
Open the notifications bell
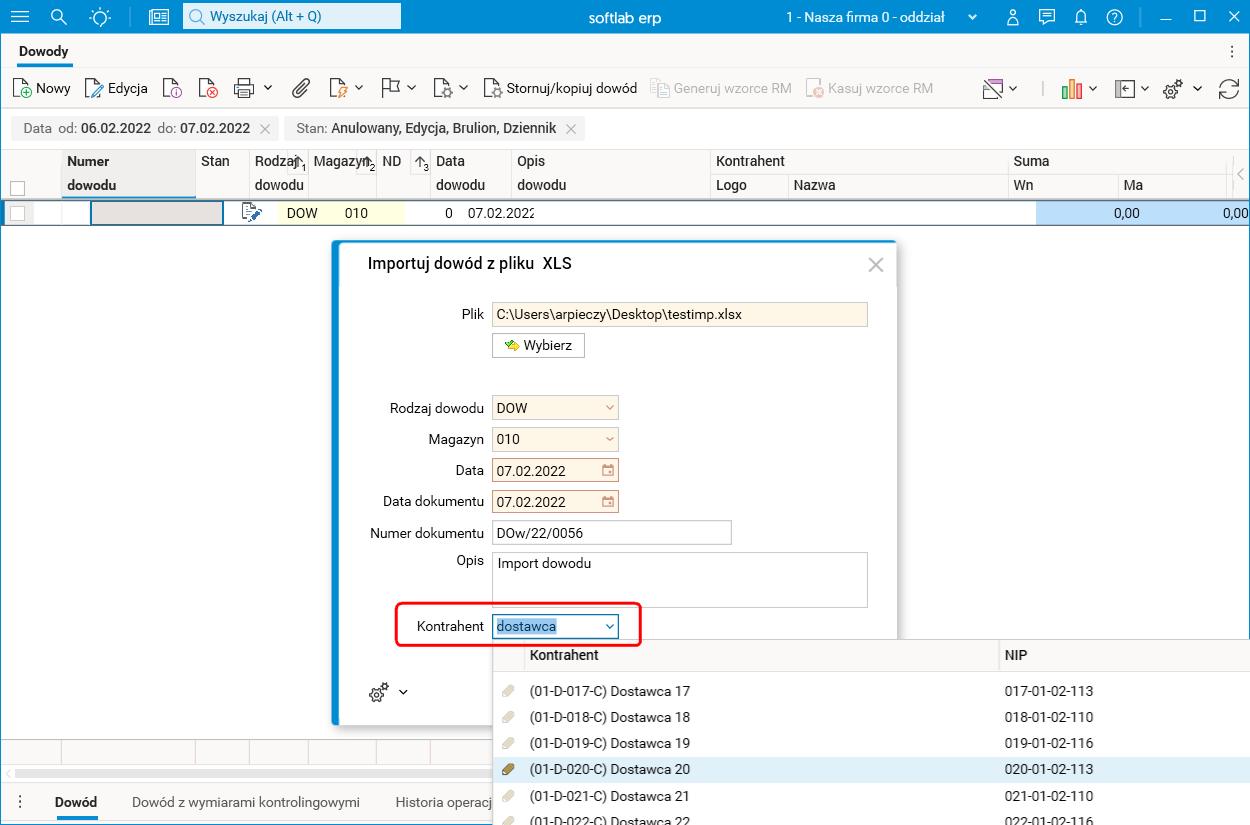click(x=1081, y=17)
